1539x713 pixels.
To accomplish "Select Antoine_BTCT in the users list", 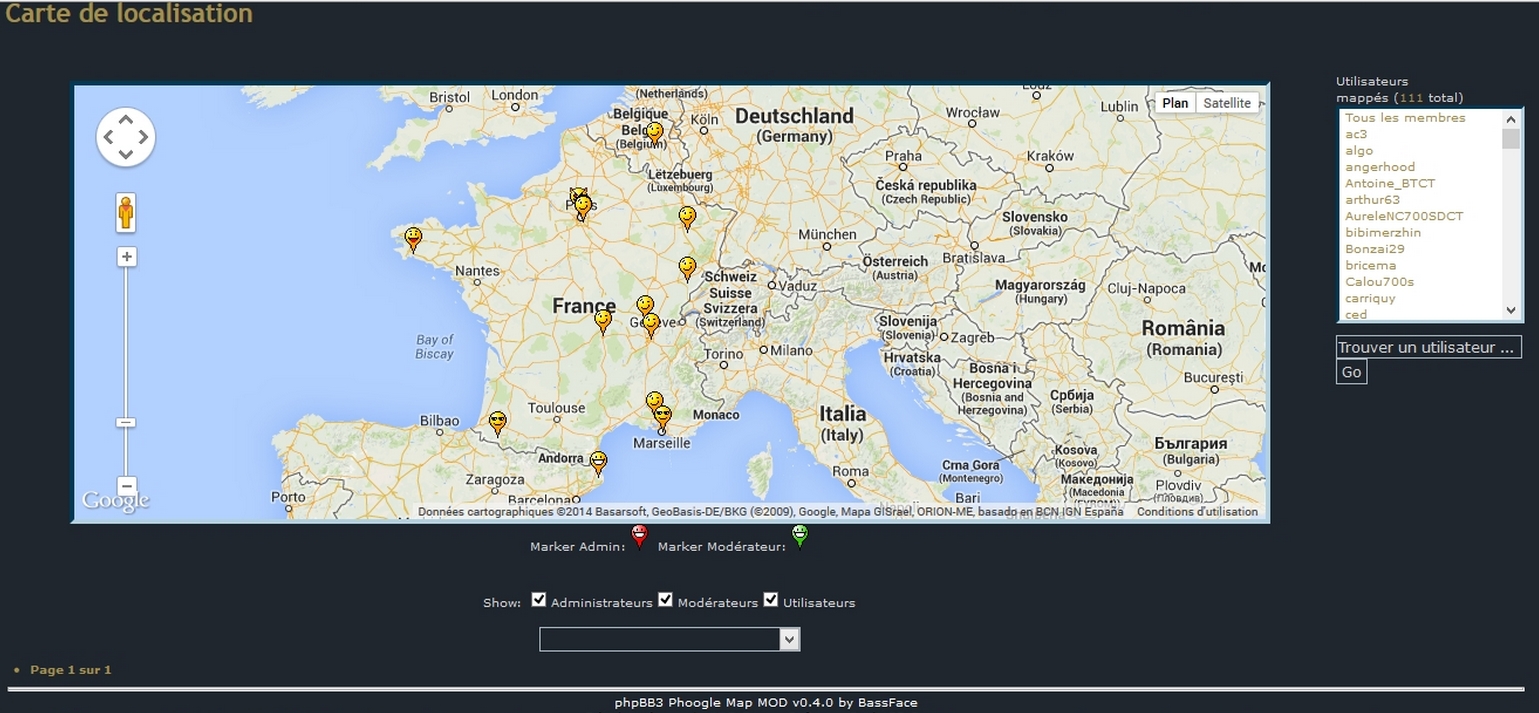I will [1389, 183].
